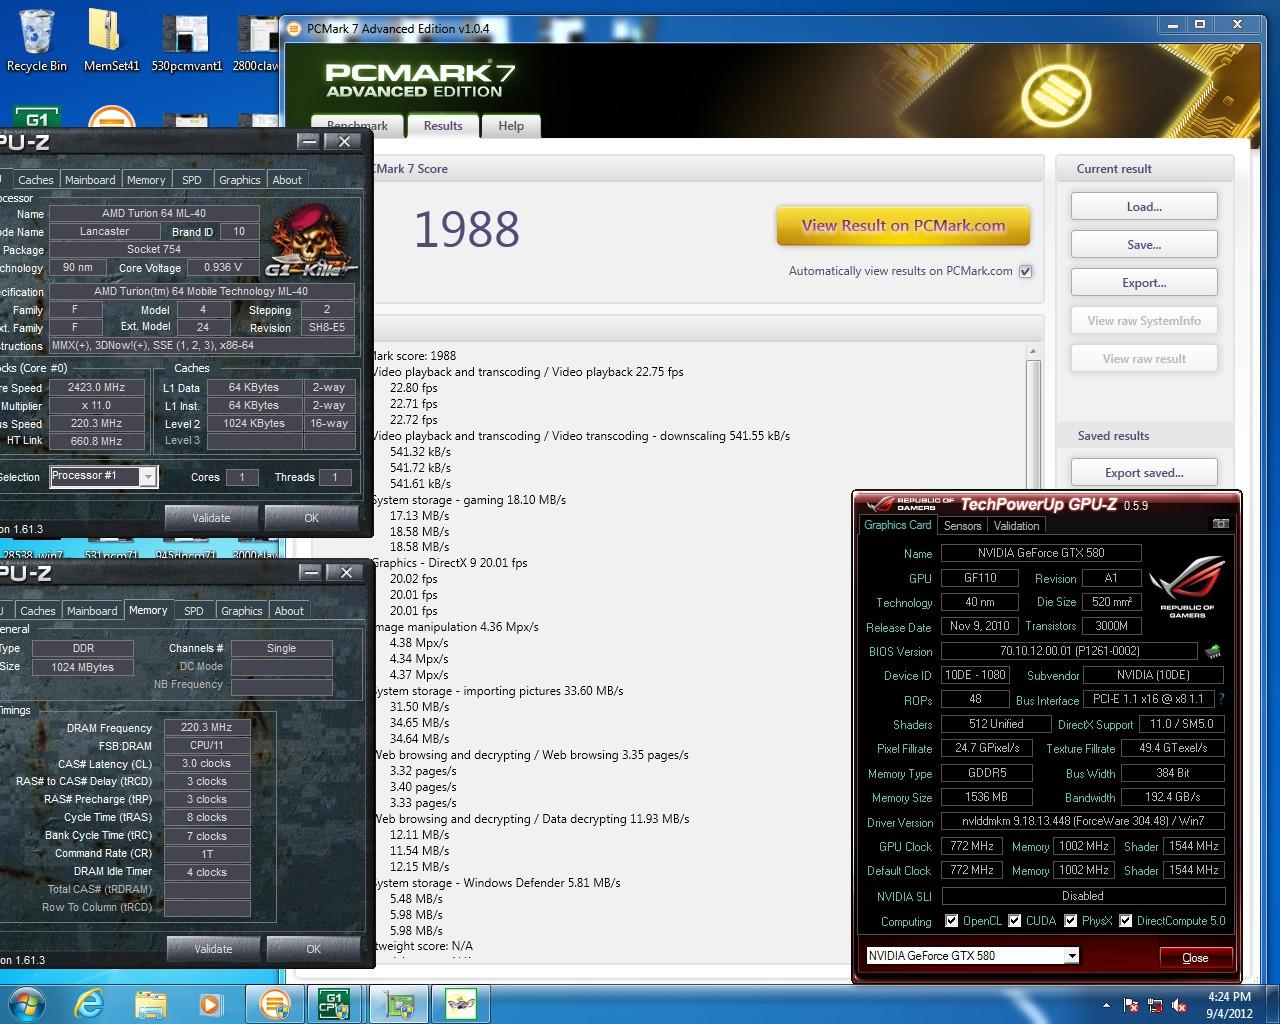Toggle Automatically view results on PCMark.com
The image size is (1280, 1024).
[1025, 271]
